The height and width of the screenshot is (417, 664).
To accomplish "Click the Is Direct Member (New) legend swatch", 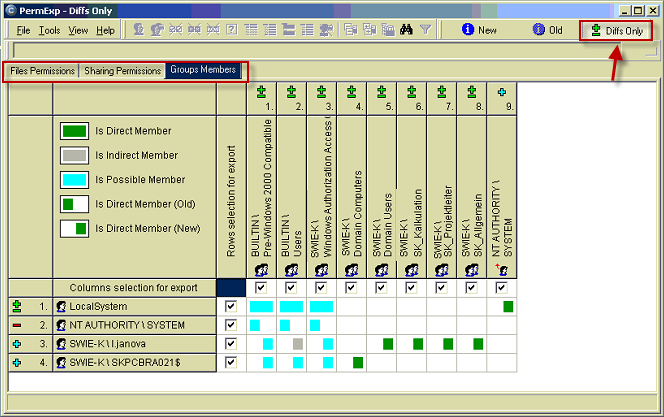I will (x=74, y=229).
